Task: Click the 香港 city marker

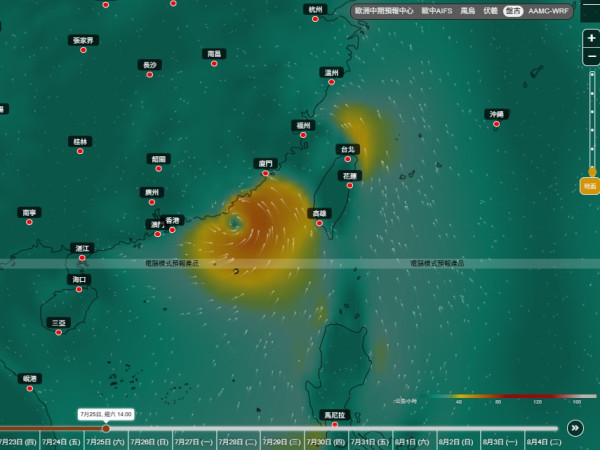Action: (173, 230)
